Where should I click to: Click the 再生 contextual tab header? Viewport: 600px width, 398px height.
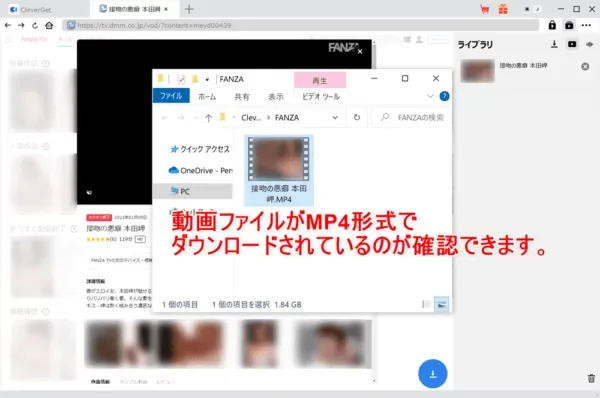coord(320,80)
